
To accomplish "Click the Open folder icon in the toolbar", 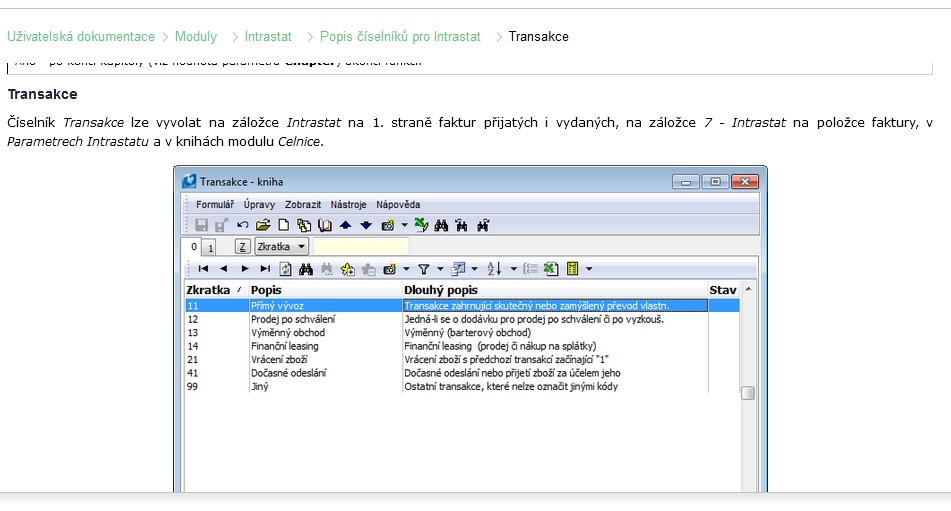I will tap(263, 225).
